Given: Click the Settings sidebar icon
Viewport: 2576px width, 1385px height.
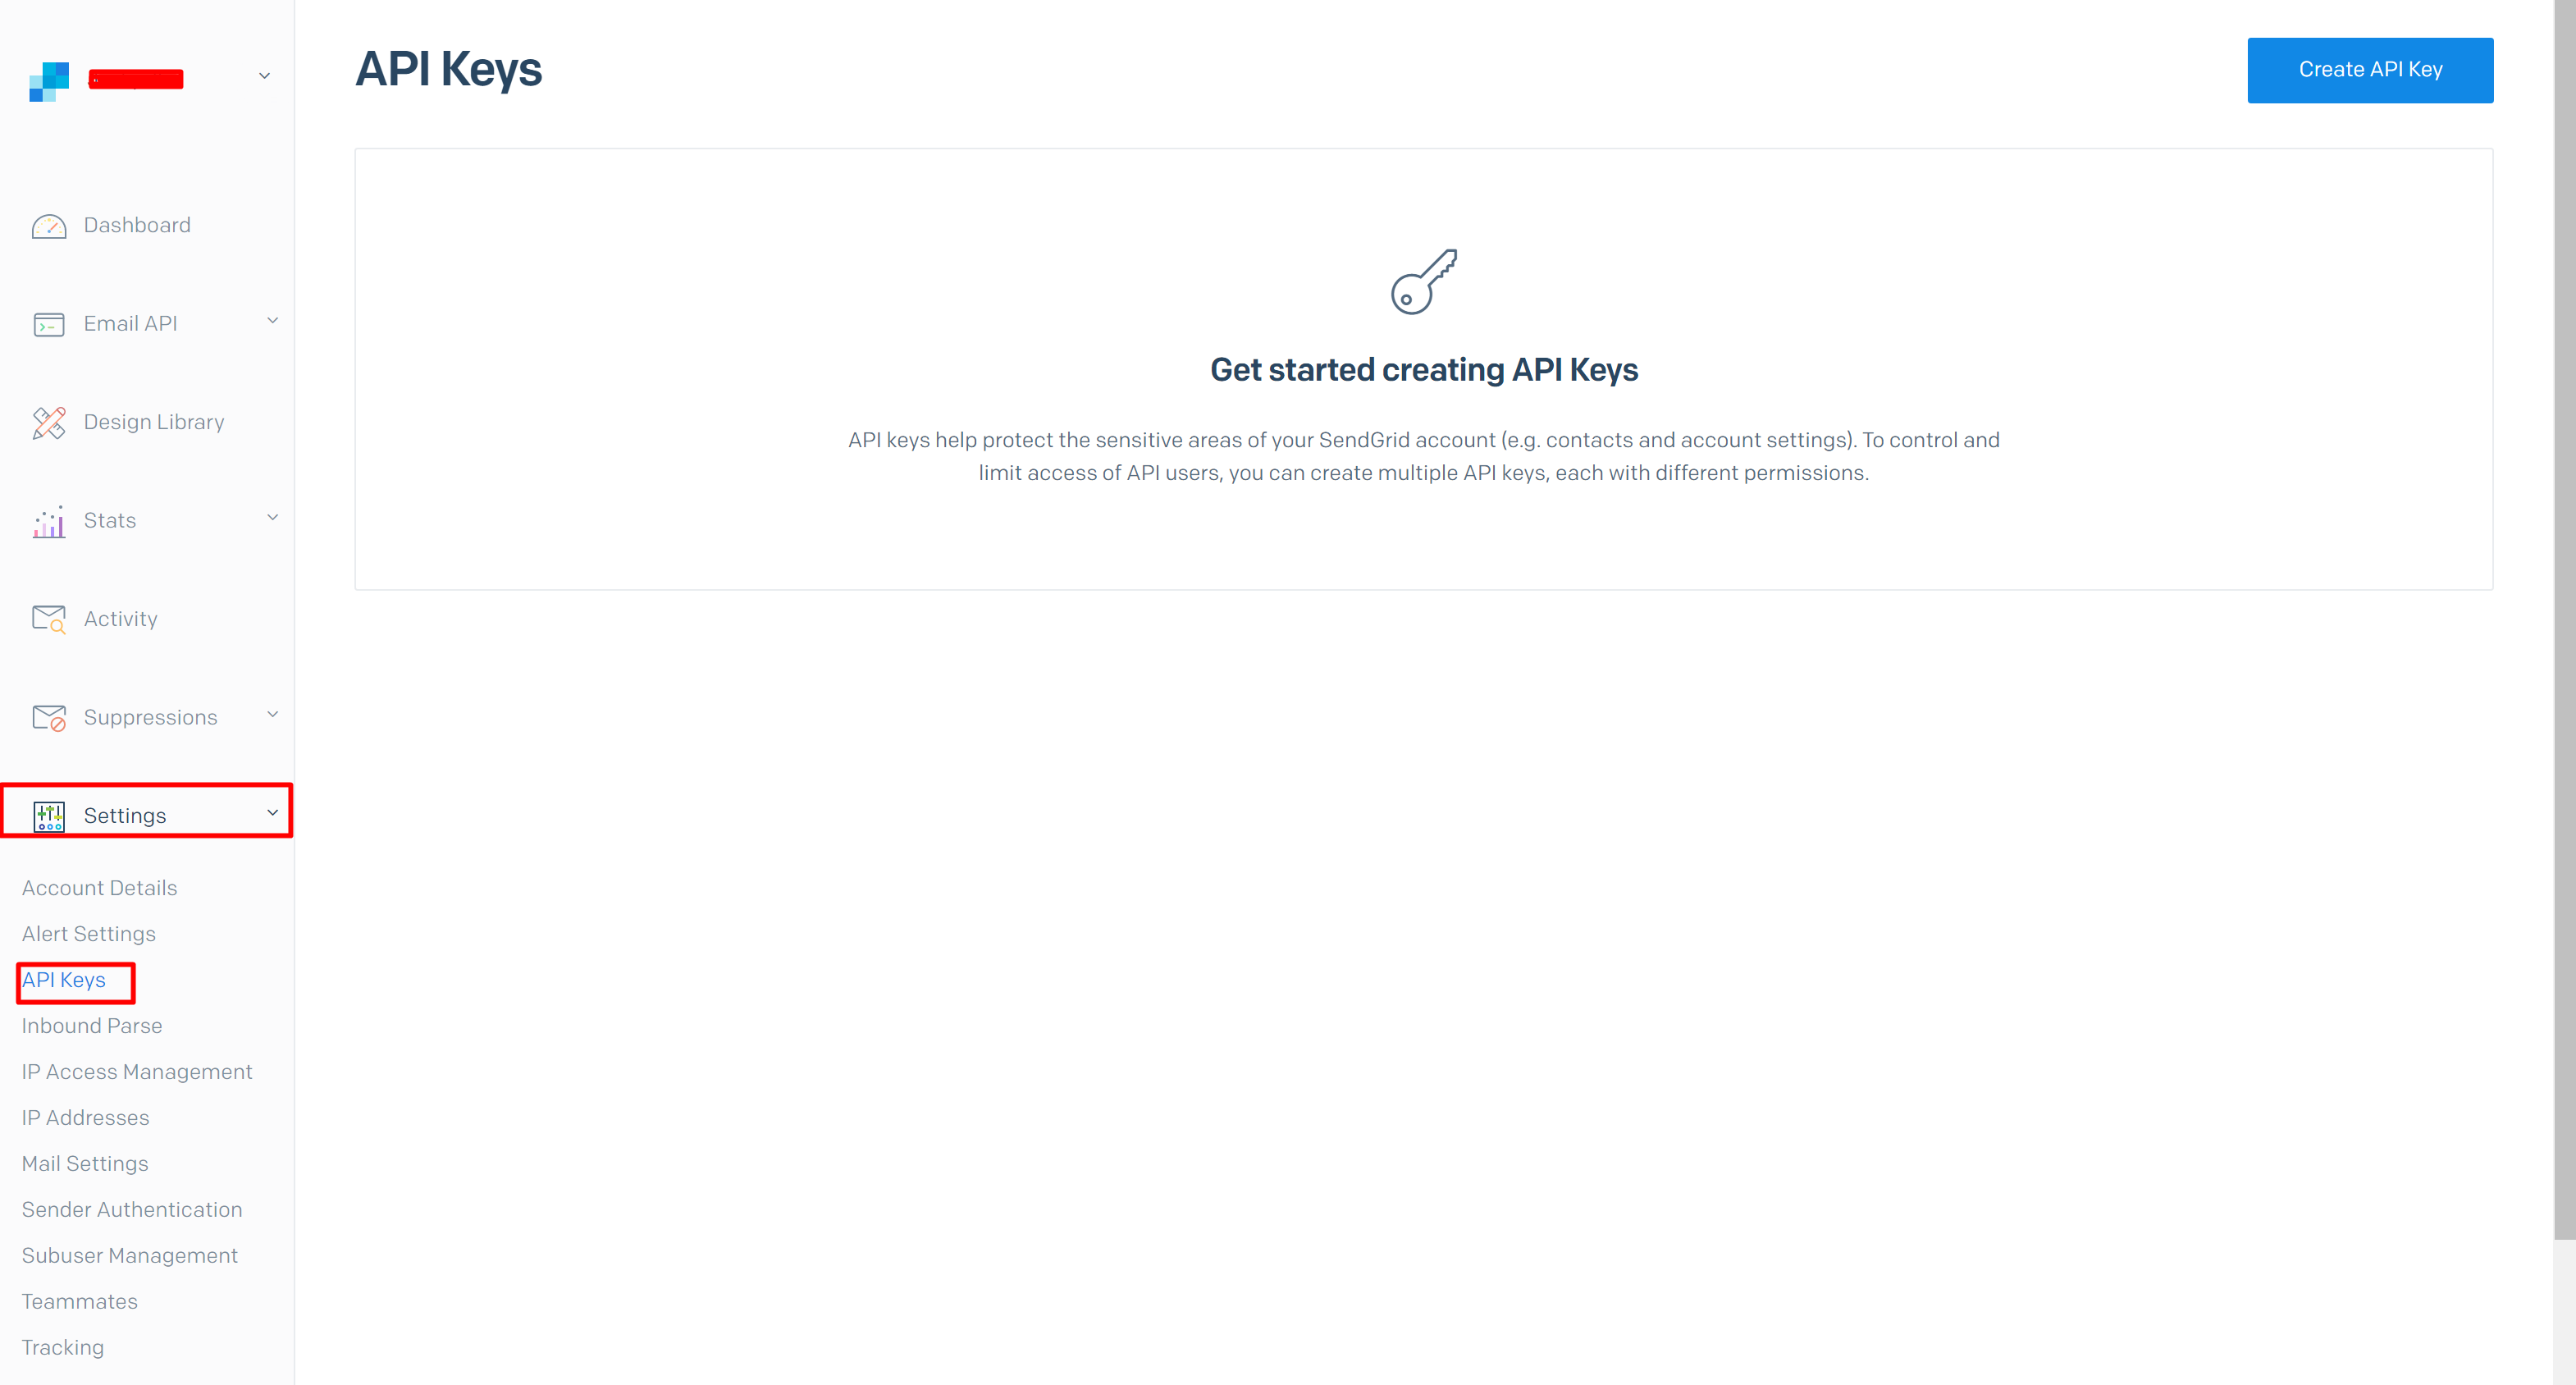Looking at the screenshot, I should 48,814.
